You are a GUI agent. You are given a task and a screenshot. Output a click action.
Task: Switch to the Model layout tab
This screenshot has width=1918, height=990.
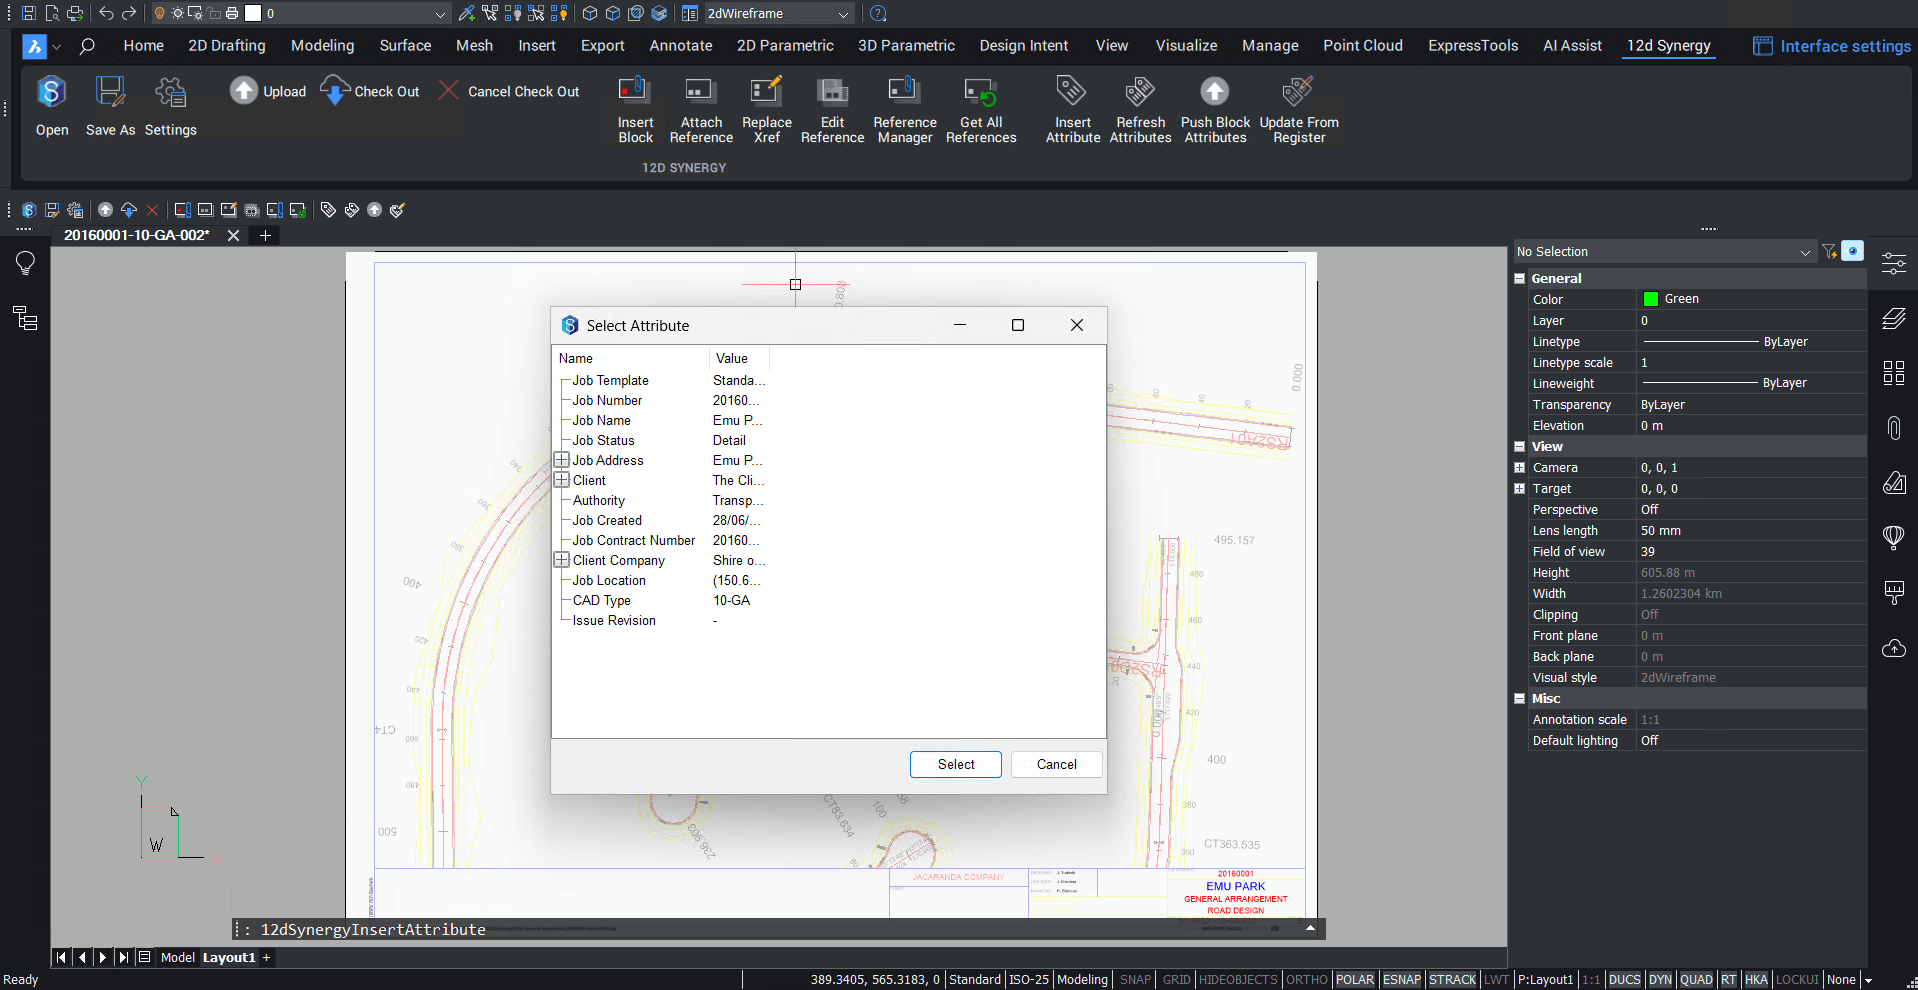(x=178, y=958)
